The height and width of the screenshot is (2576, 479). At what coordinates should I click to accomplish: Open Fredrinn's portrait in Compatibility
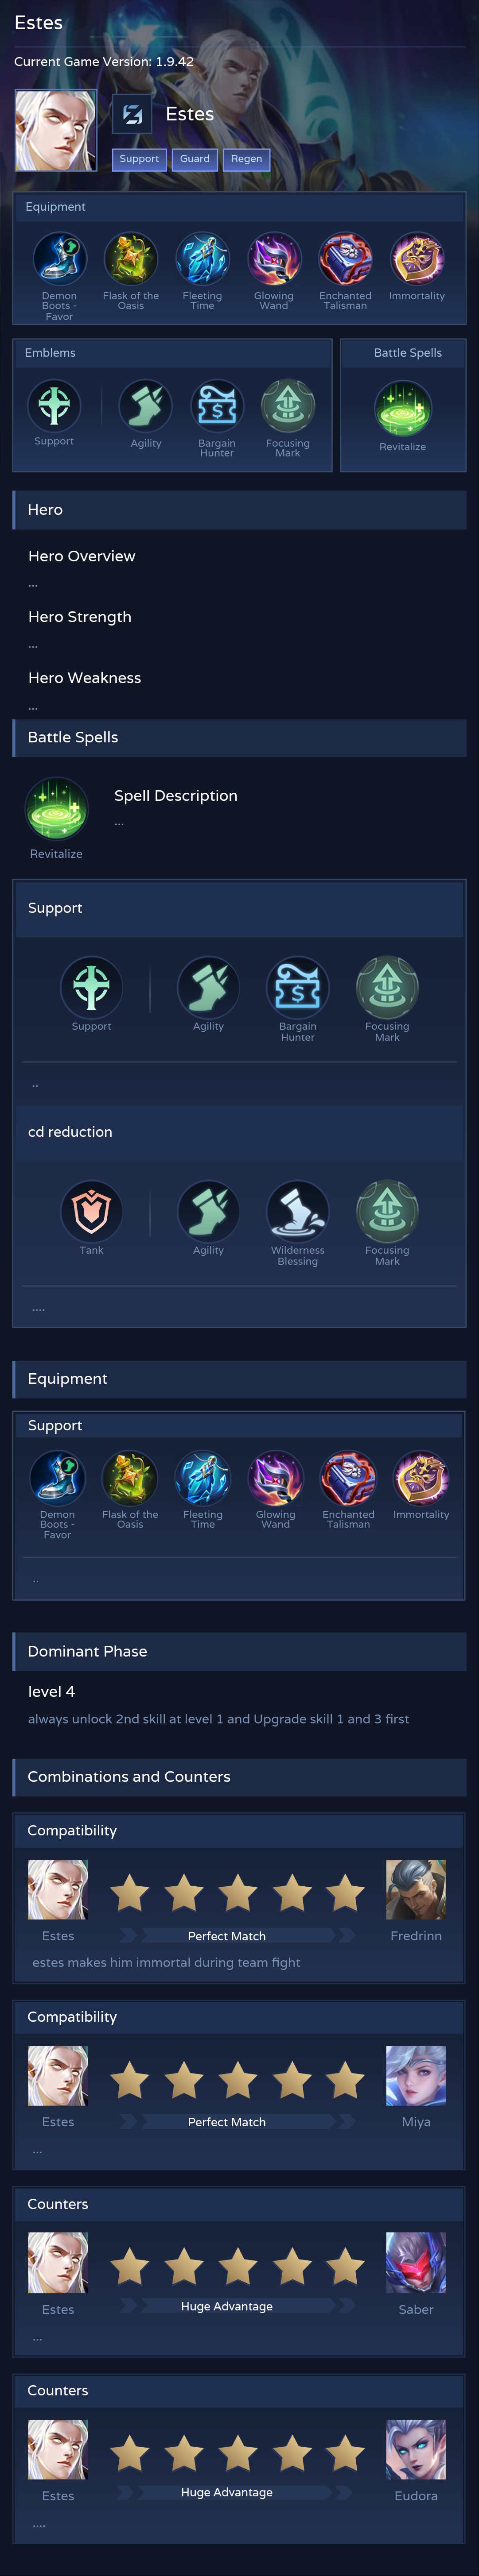(x=416, y=1890)
